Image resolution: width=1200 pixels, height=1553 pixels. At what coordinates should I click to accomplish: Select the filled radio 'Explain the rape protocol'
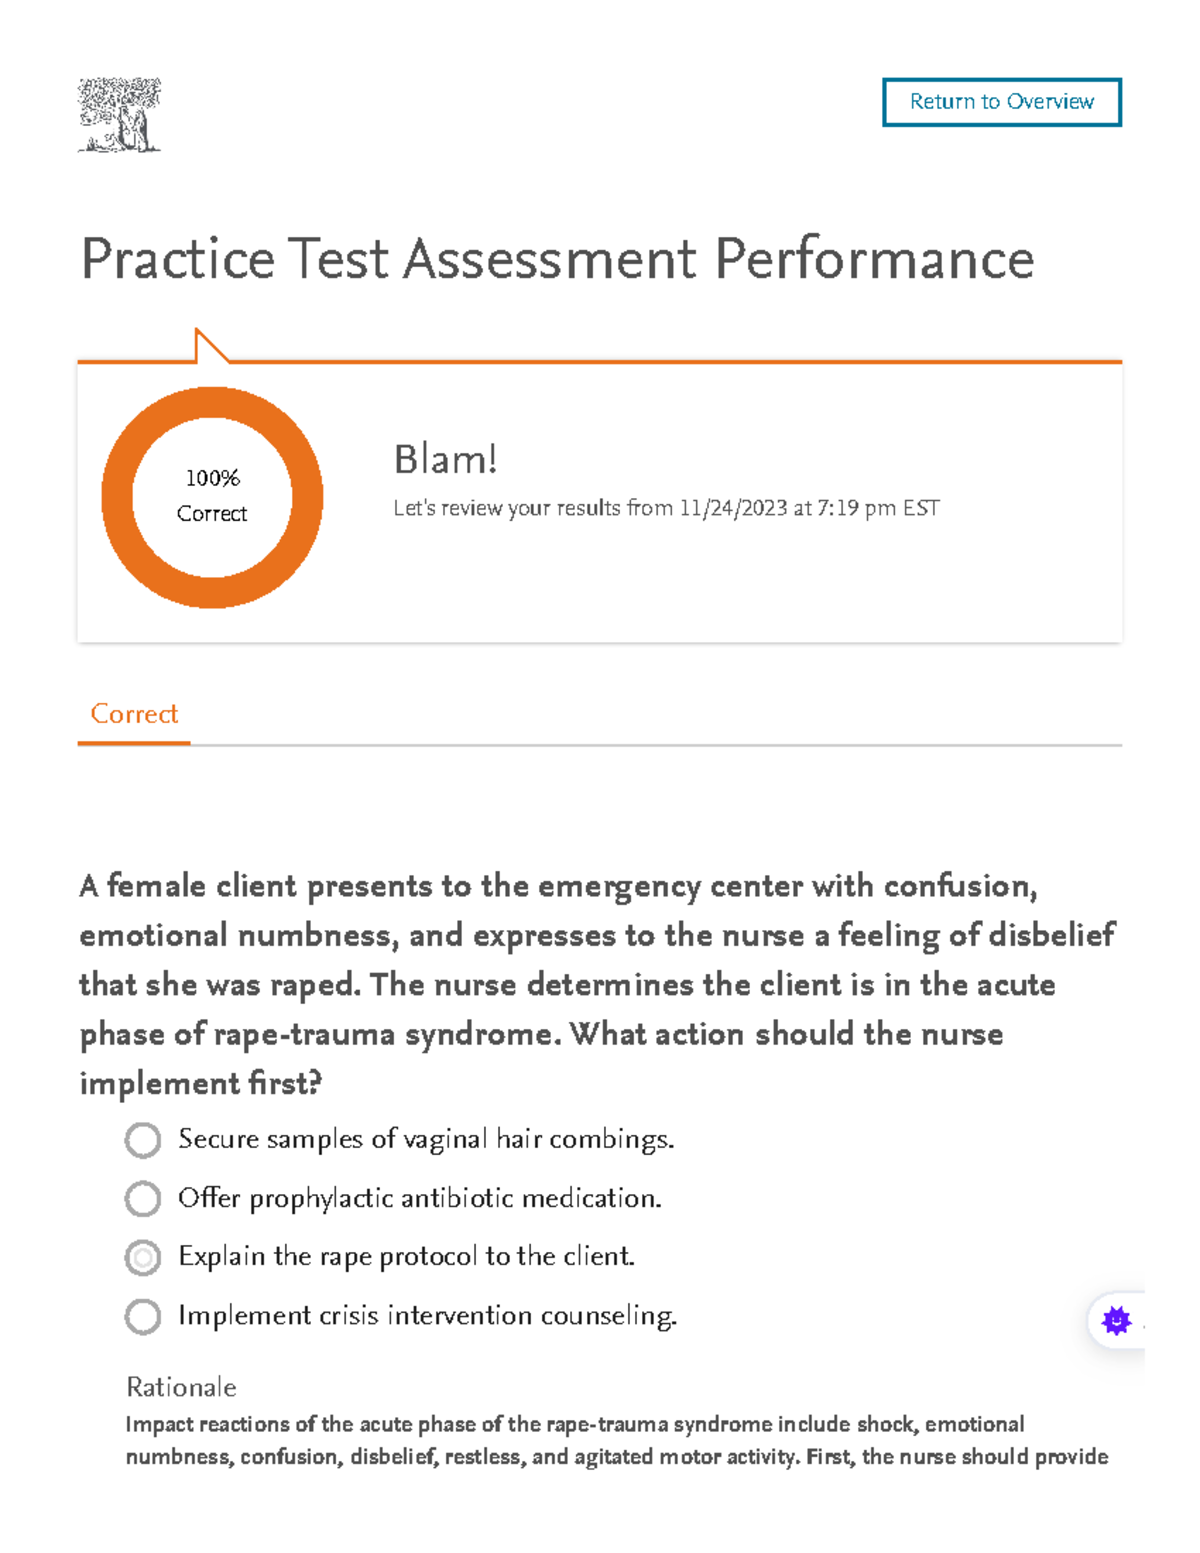coord(143,1258)
